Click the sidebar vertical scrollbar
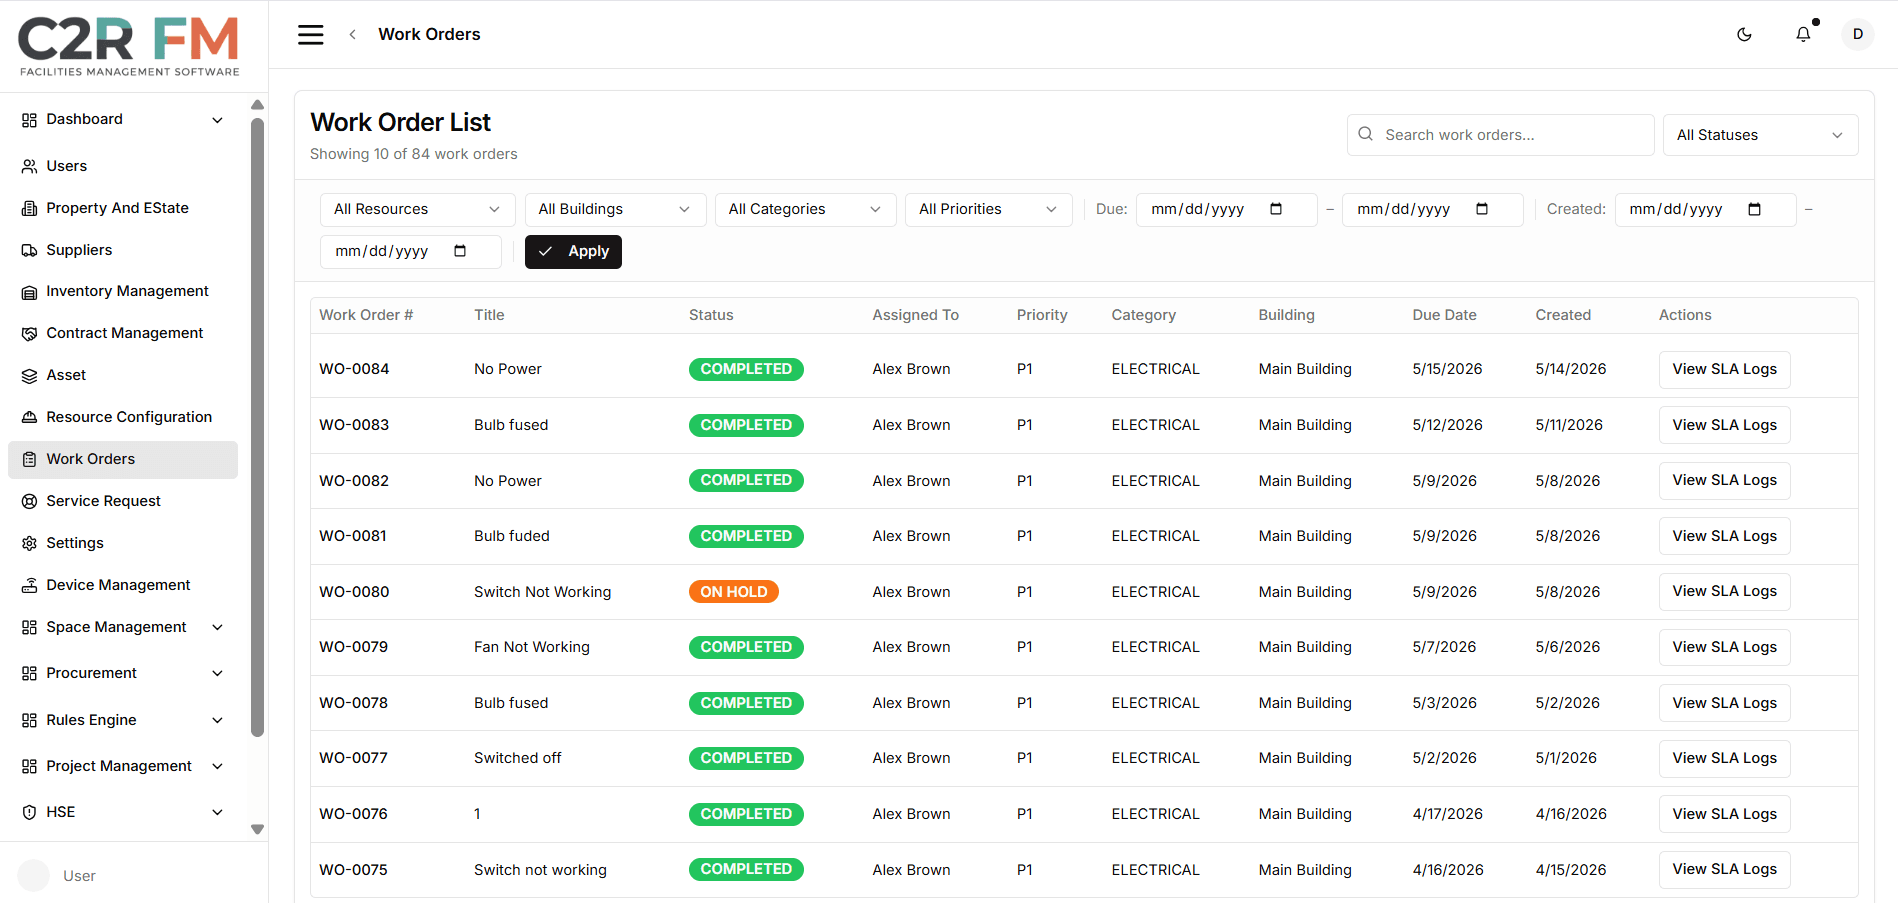1898x903 pixels. pyautogui.click(x=257, y=427)
